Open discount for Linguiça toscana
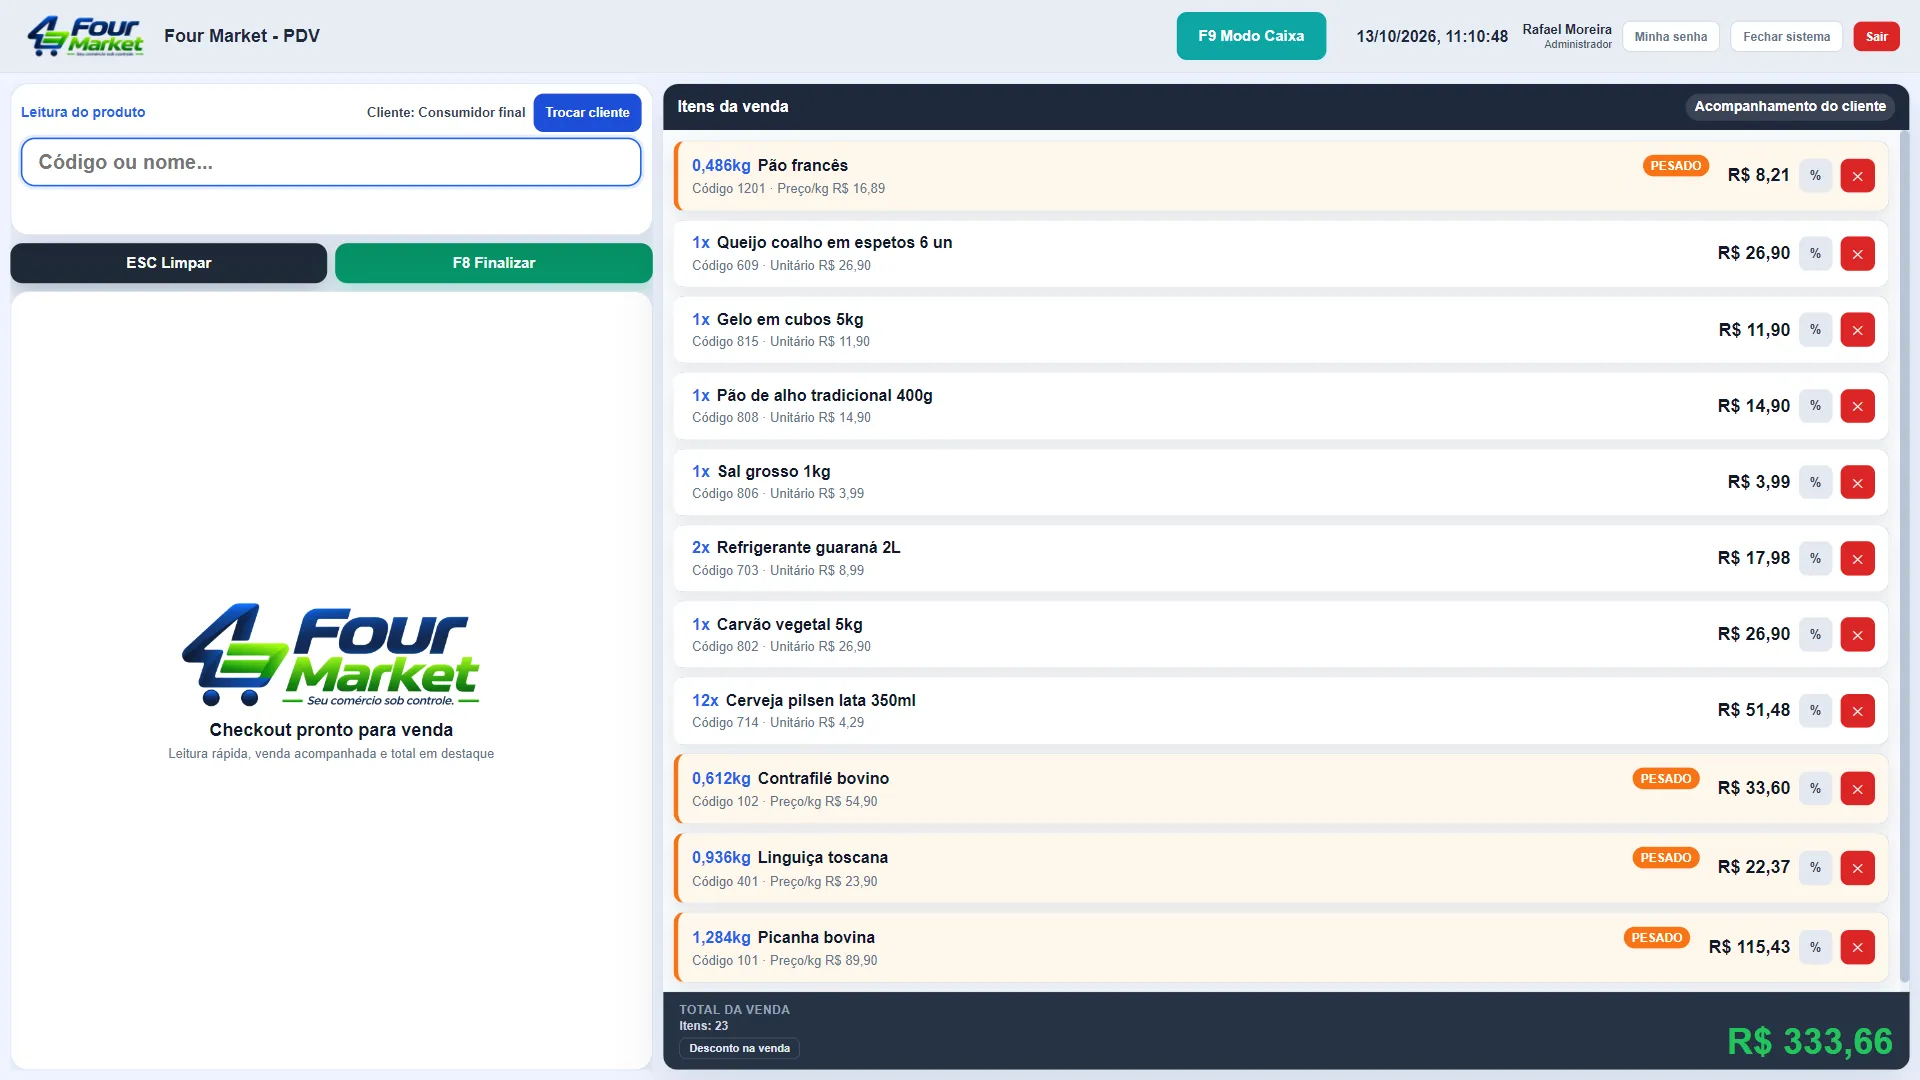The image size is (1920, 1080). coord(1815,868)
